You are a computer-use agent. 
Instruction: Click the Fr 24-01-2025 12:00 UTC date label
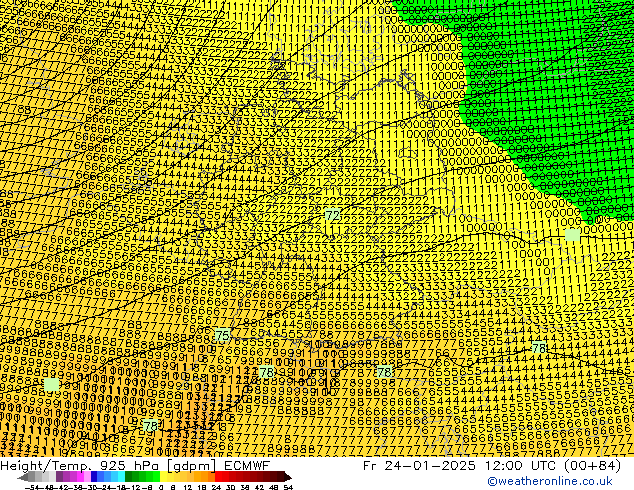pyautogui.click(x=492, y=466)
